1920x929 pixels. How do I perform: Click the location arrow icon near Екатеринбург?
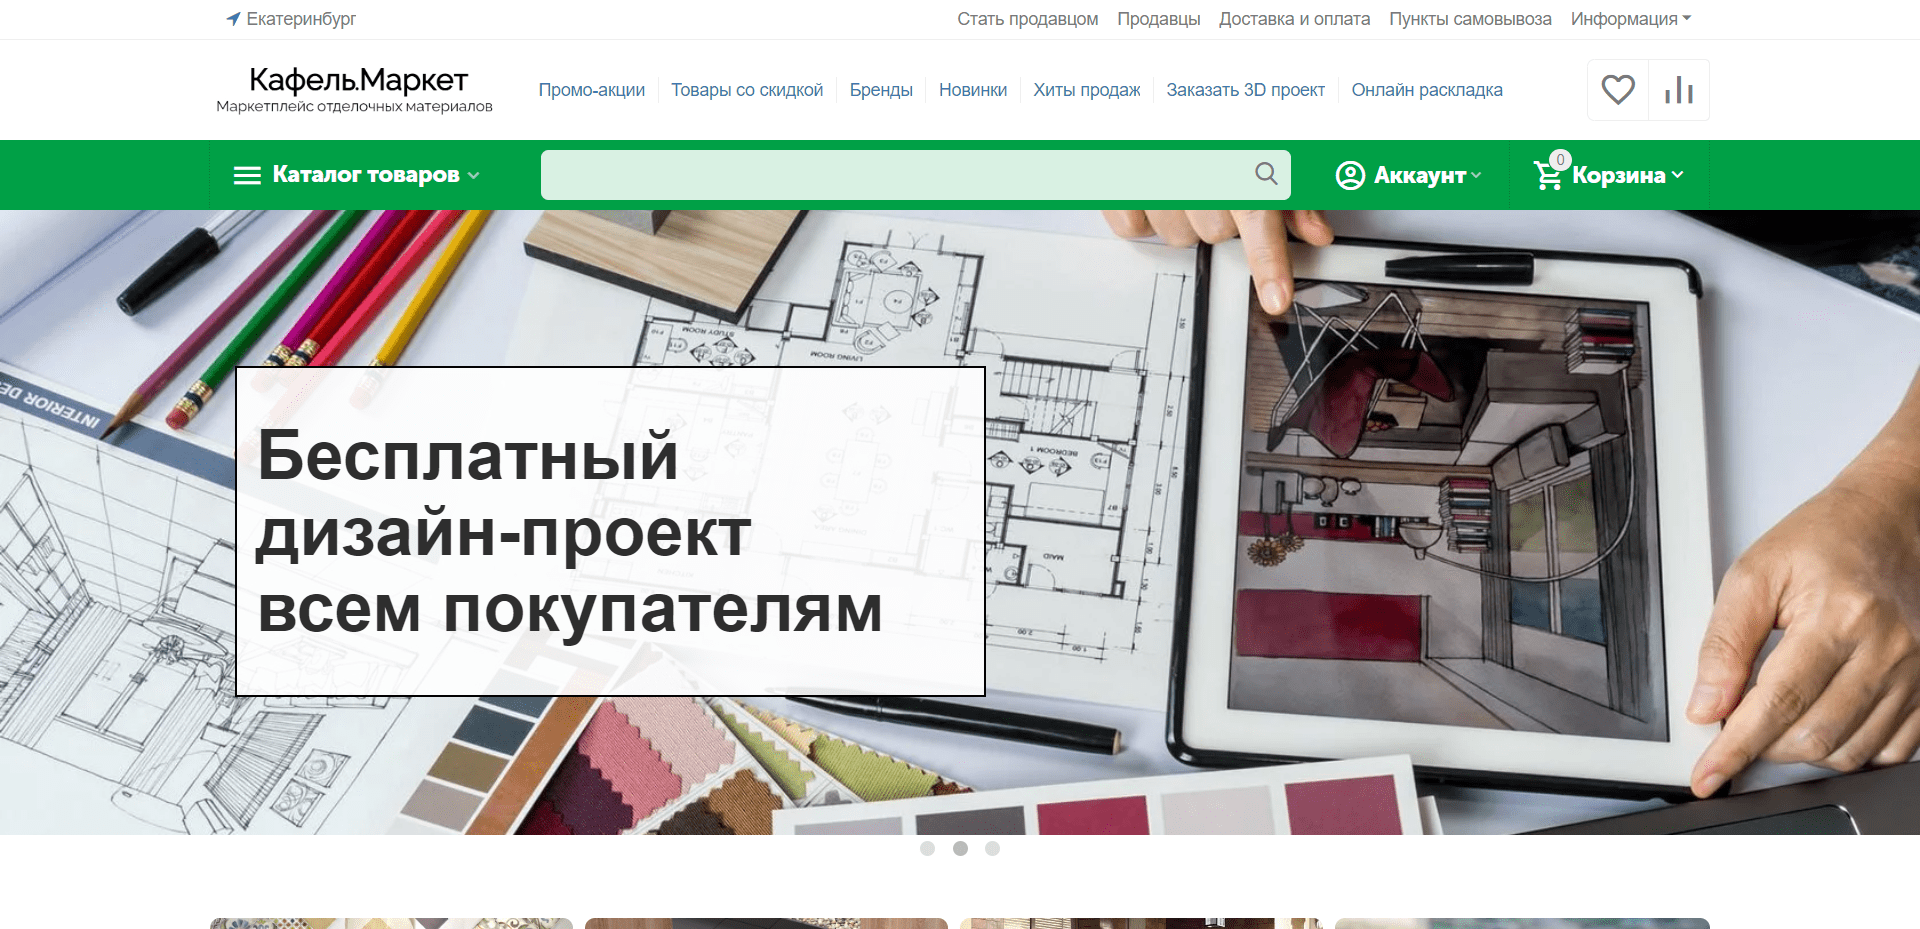[233, 19]
